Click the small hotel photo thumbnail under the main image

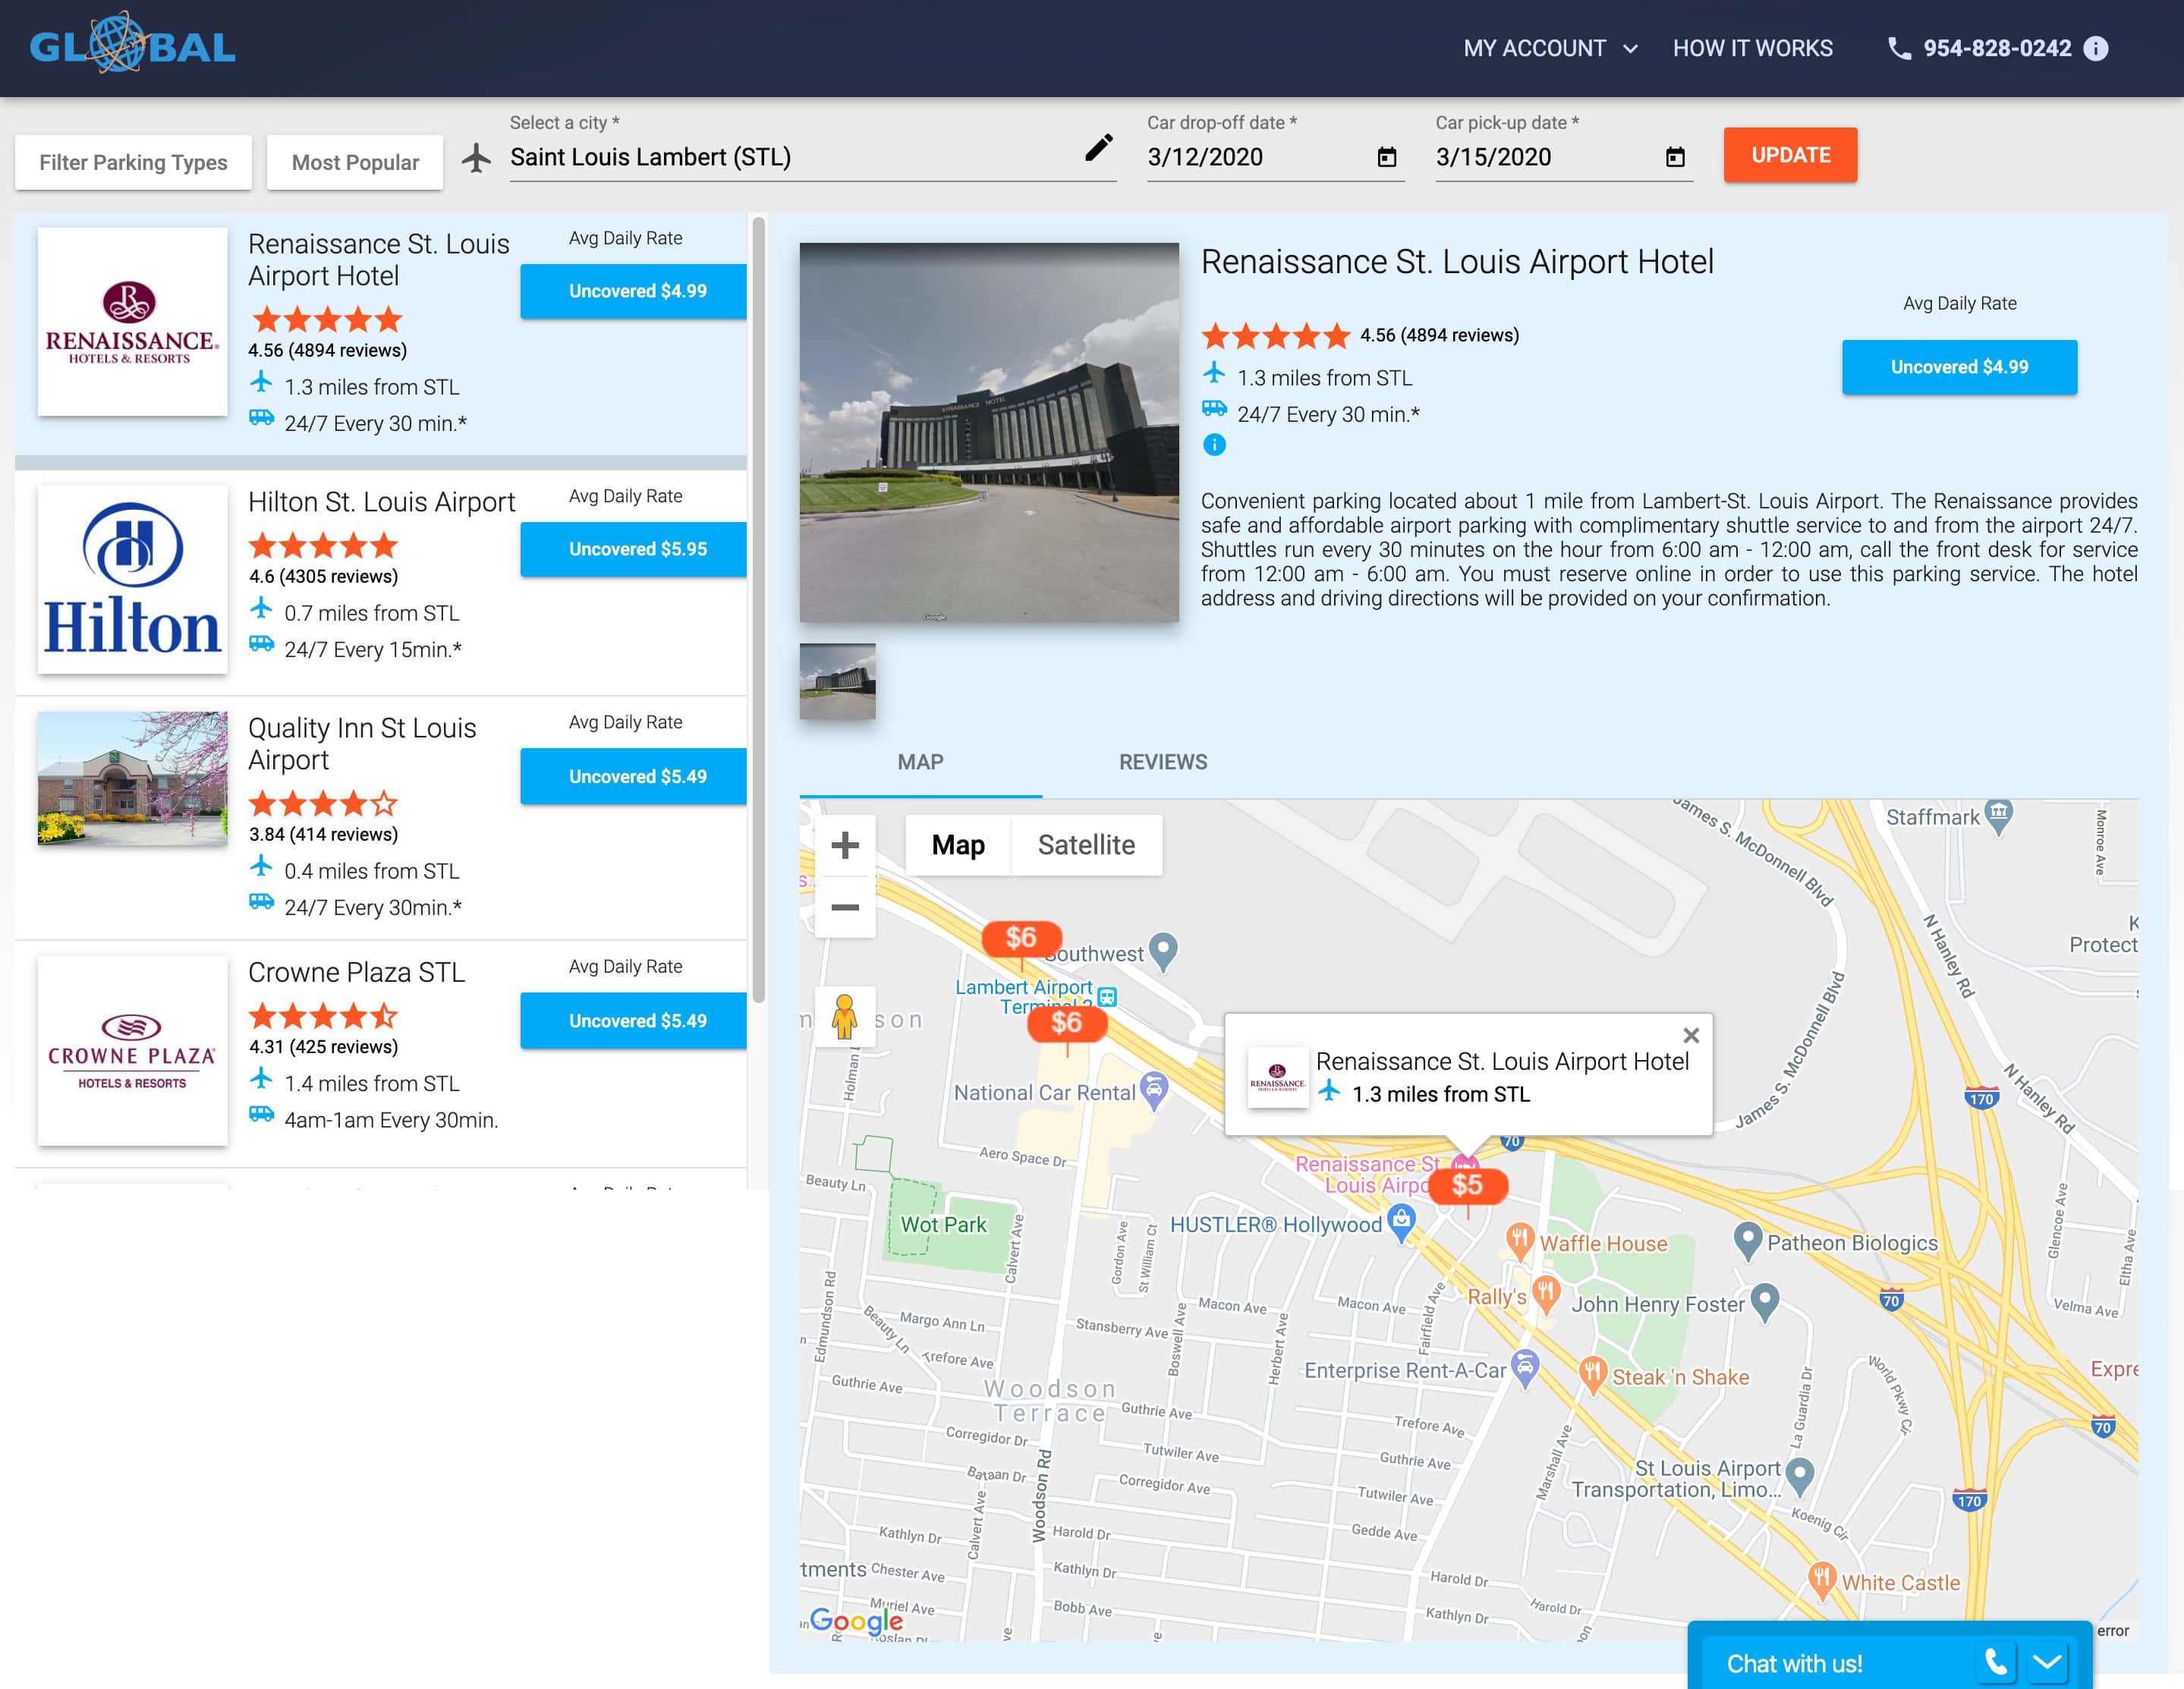(837, 681)
